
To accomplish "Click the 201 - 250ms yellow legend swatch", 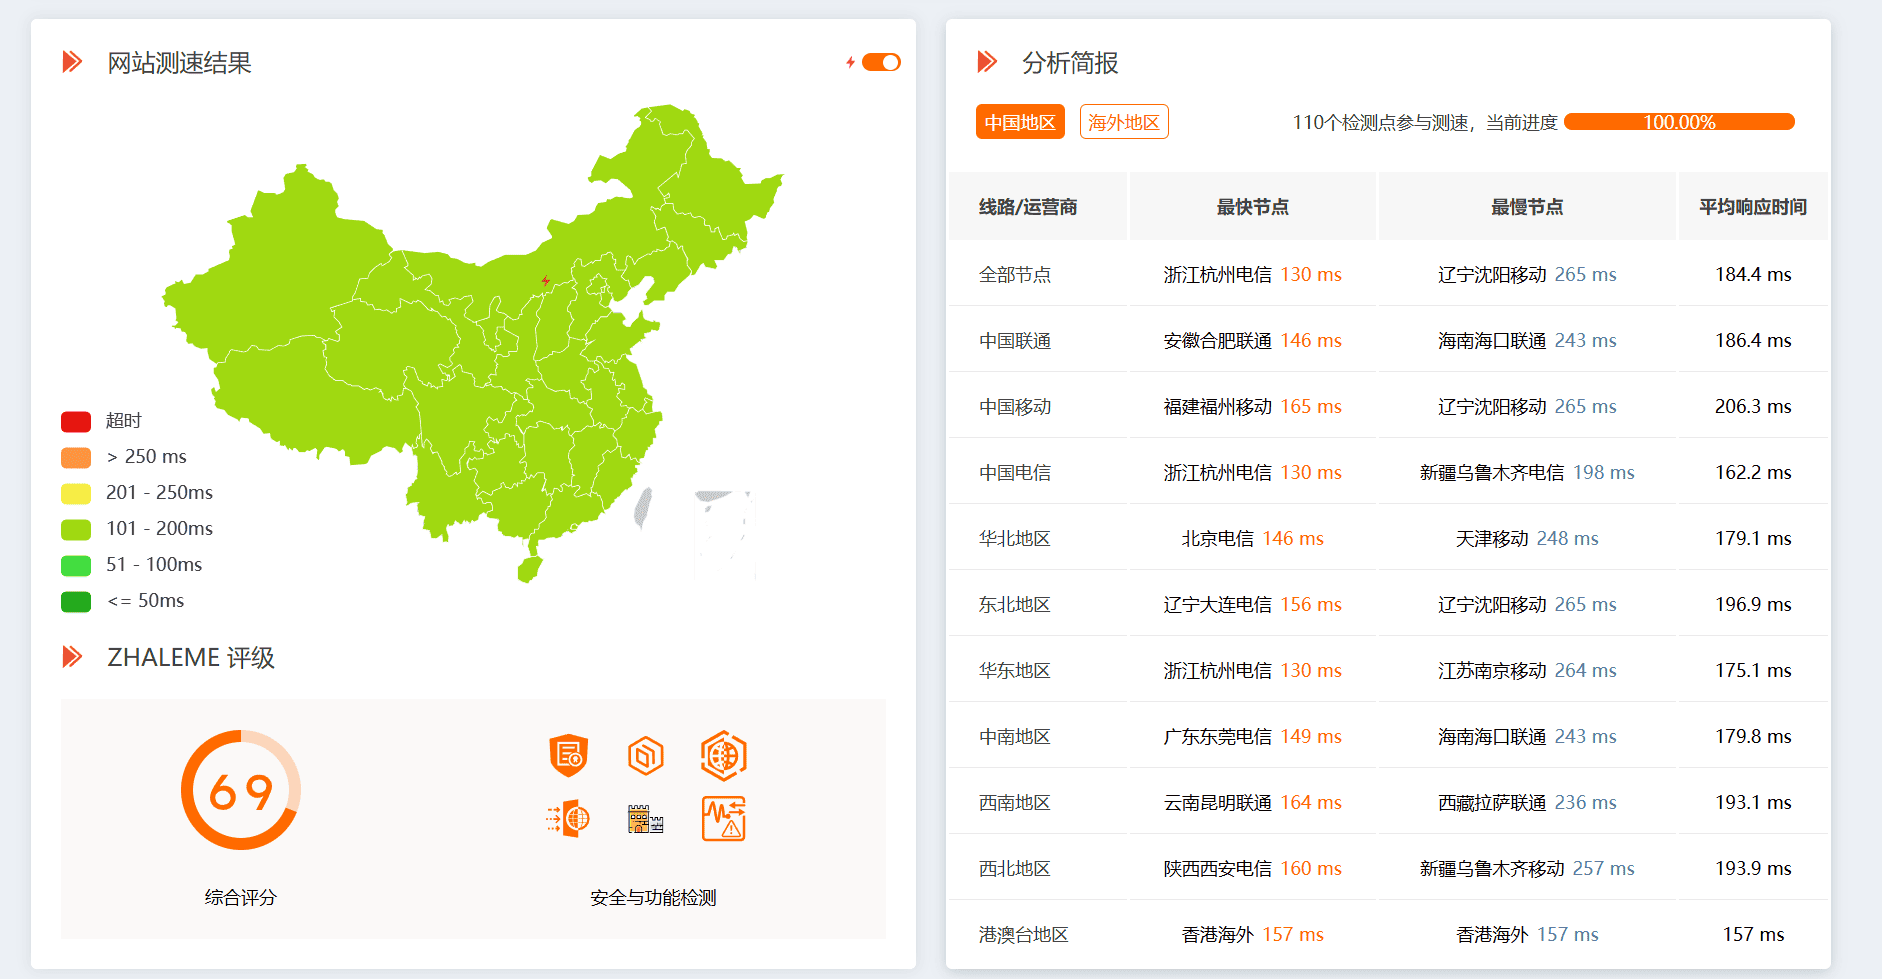I will point(76,493).
